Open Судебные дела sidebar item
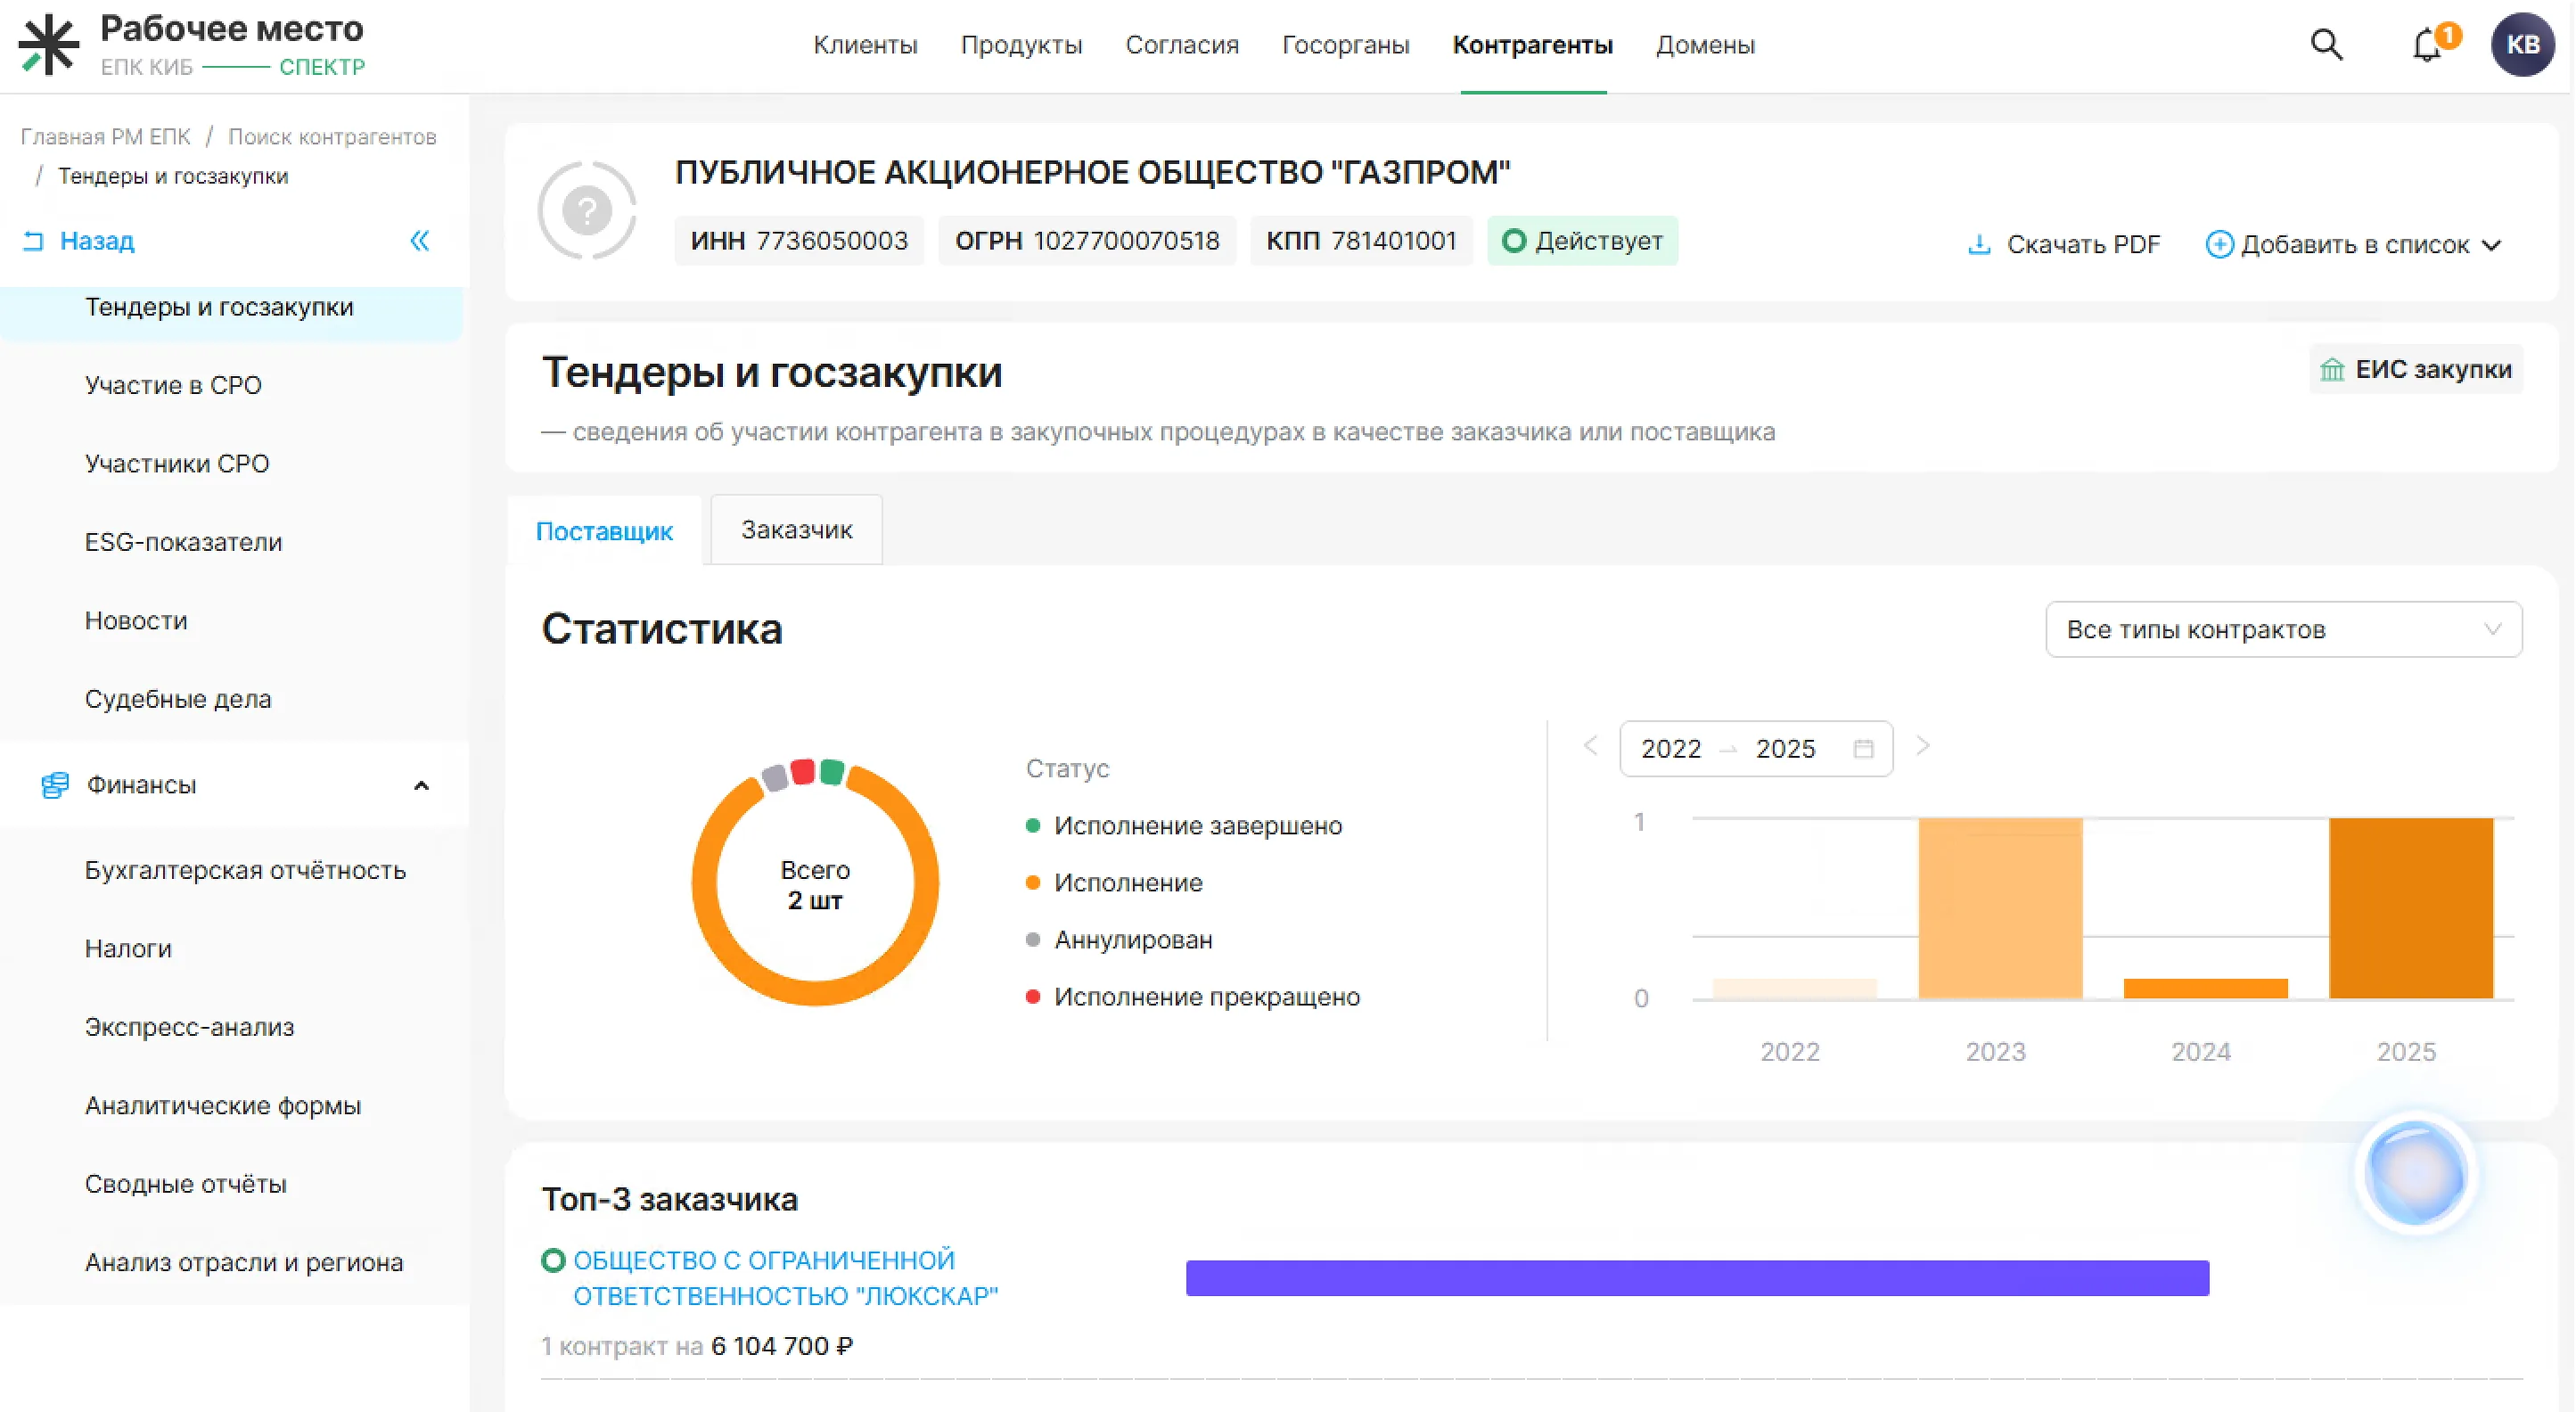Viewport: 2576px width, 1412px height. tap(178, 699)
